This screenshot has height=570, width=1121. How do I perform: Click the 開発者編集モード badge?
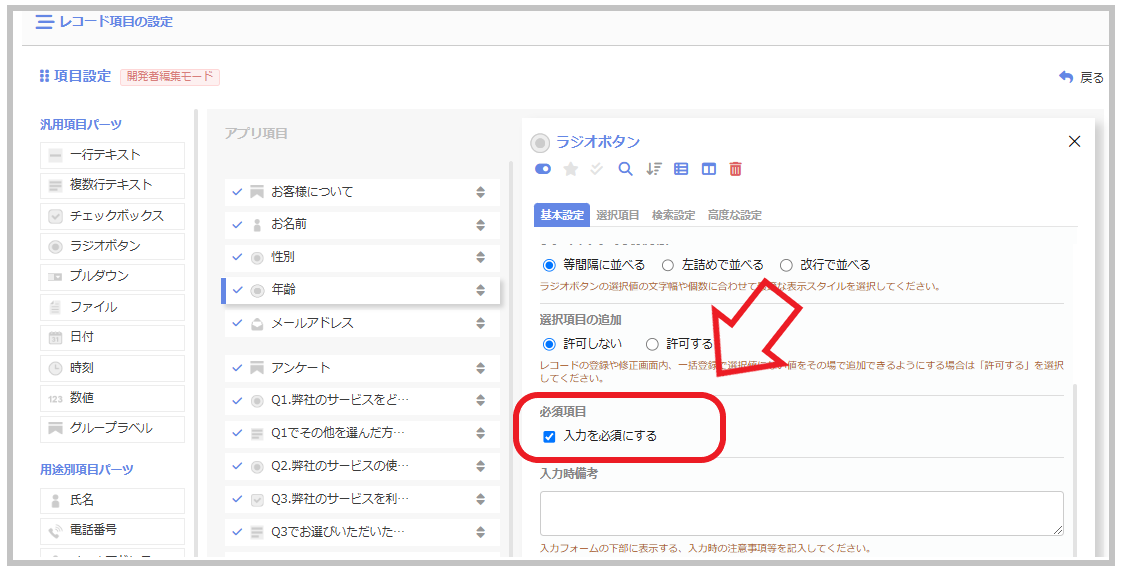(170, 77)
